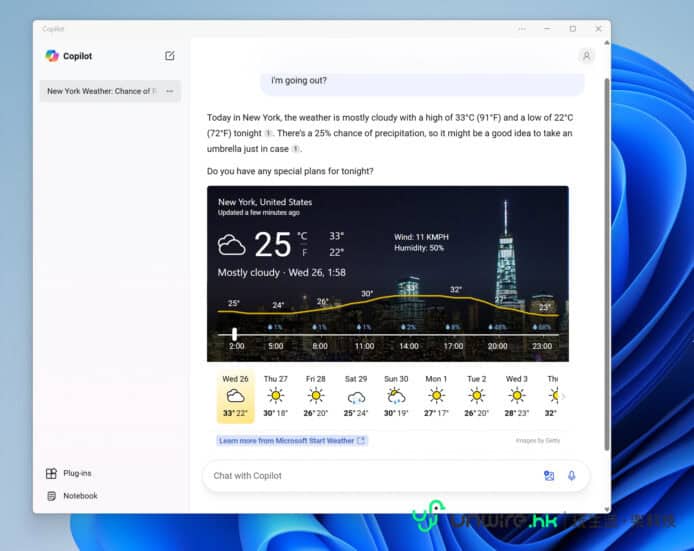694x551 pixels.
Task: Select Thu 27 forecast day
Action: coord(276,397)
